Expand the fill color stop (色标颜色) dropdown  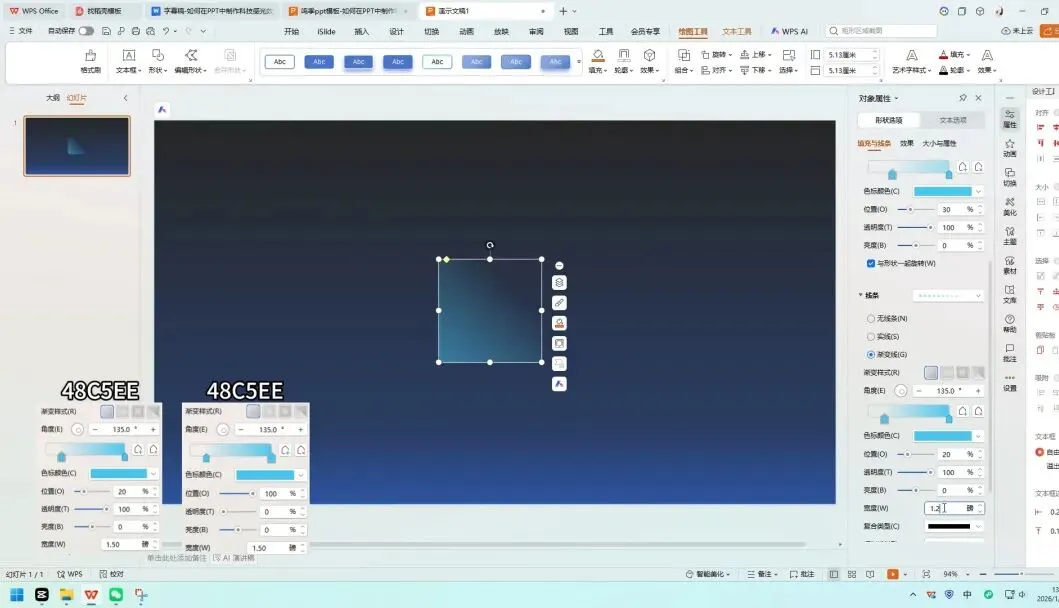(x=978, y=191)
